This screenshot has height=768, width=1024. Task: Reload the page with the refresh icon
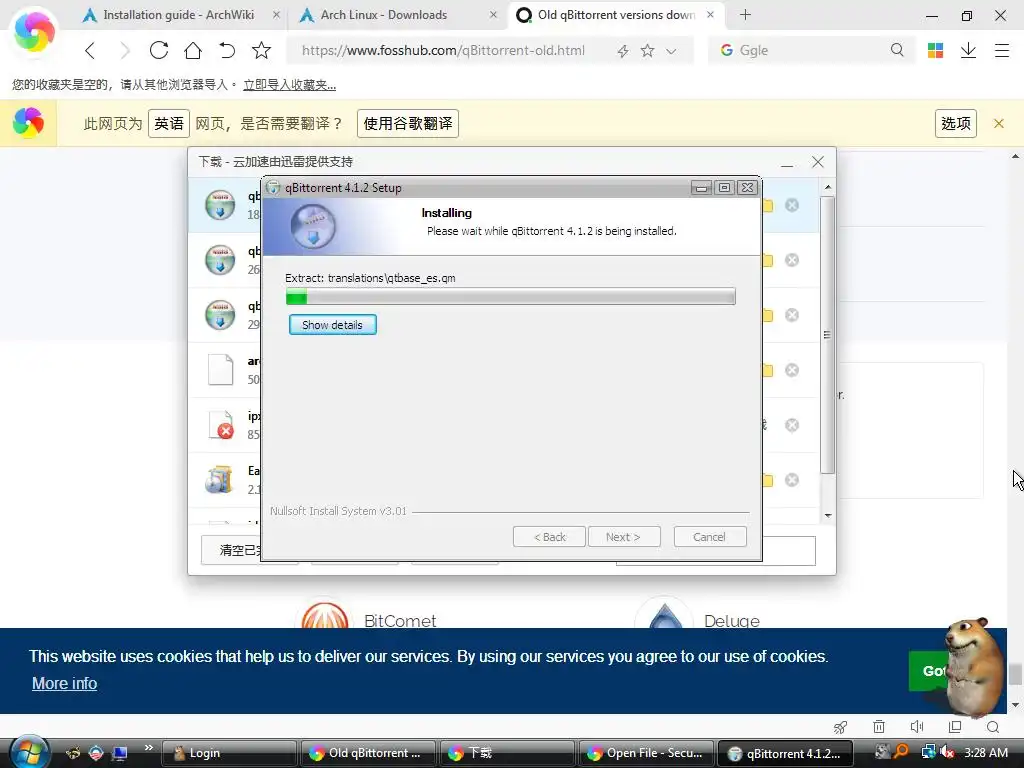(159, 50)
